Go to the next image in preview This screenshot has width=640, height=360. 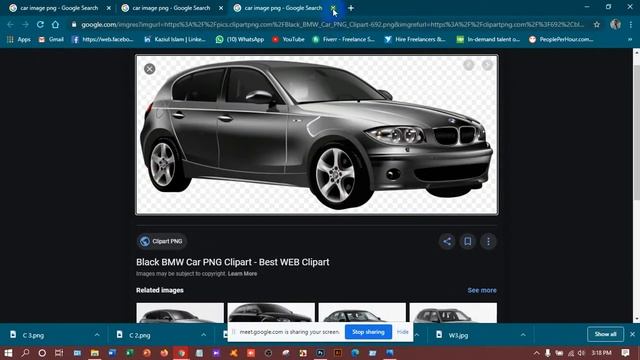coord(487,64)
